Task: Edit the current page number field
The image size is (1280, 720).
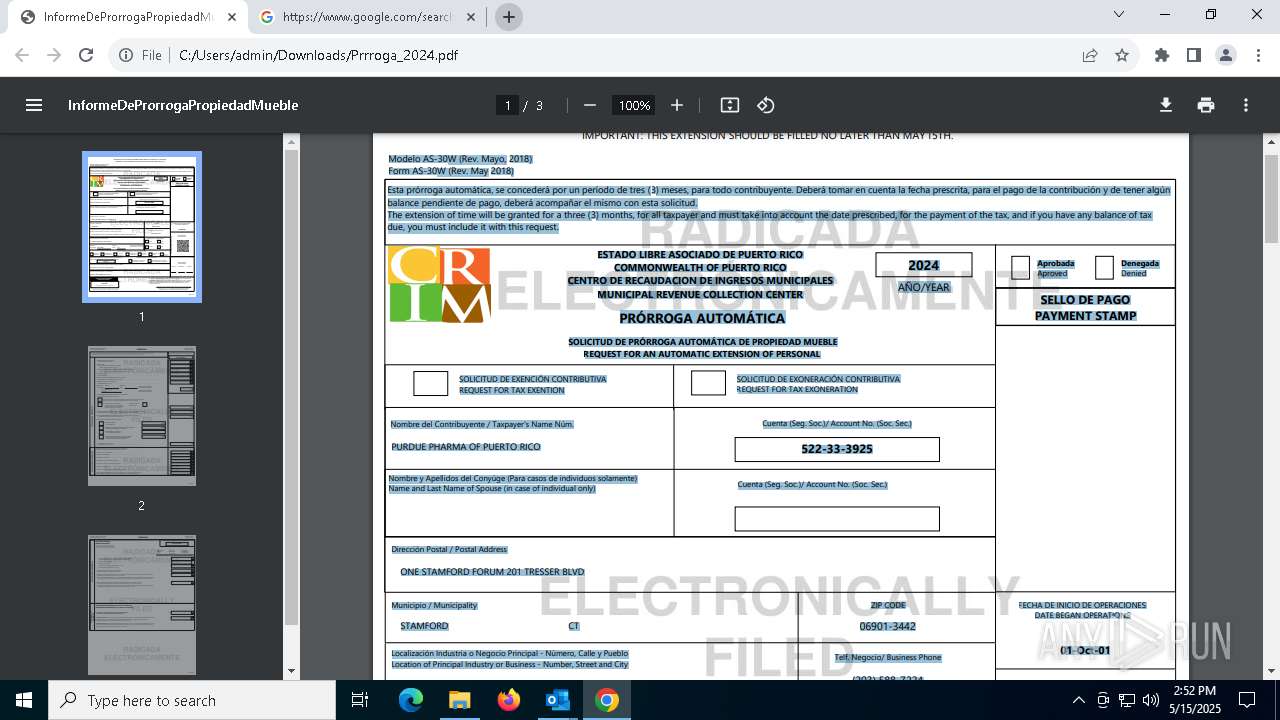Action: click(x=507, y=105)
